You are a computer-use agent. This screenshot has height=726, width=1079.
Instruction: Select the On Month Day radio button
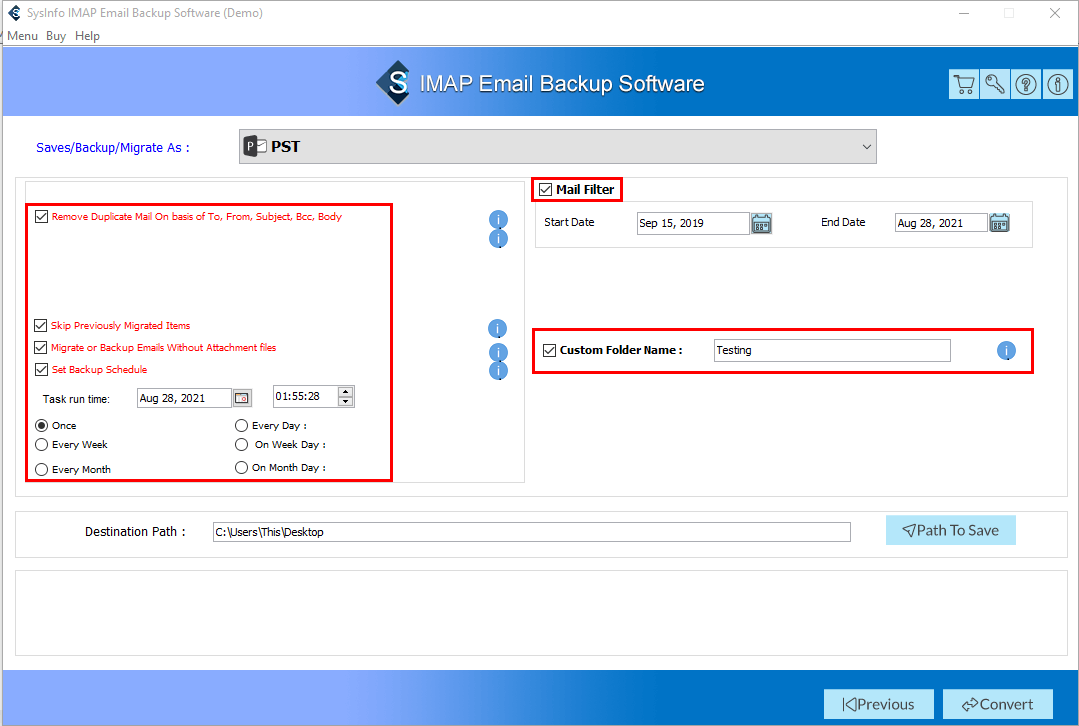(242, 467)
